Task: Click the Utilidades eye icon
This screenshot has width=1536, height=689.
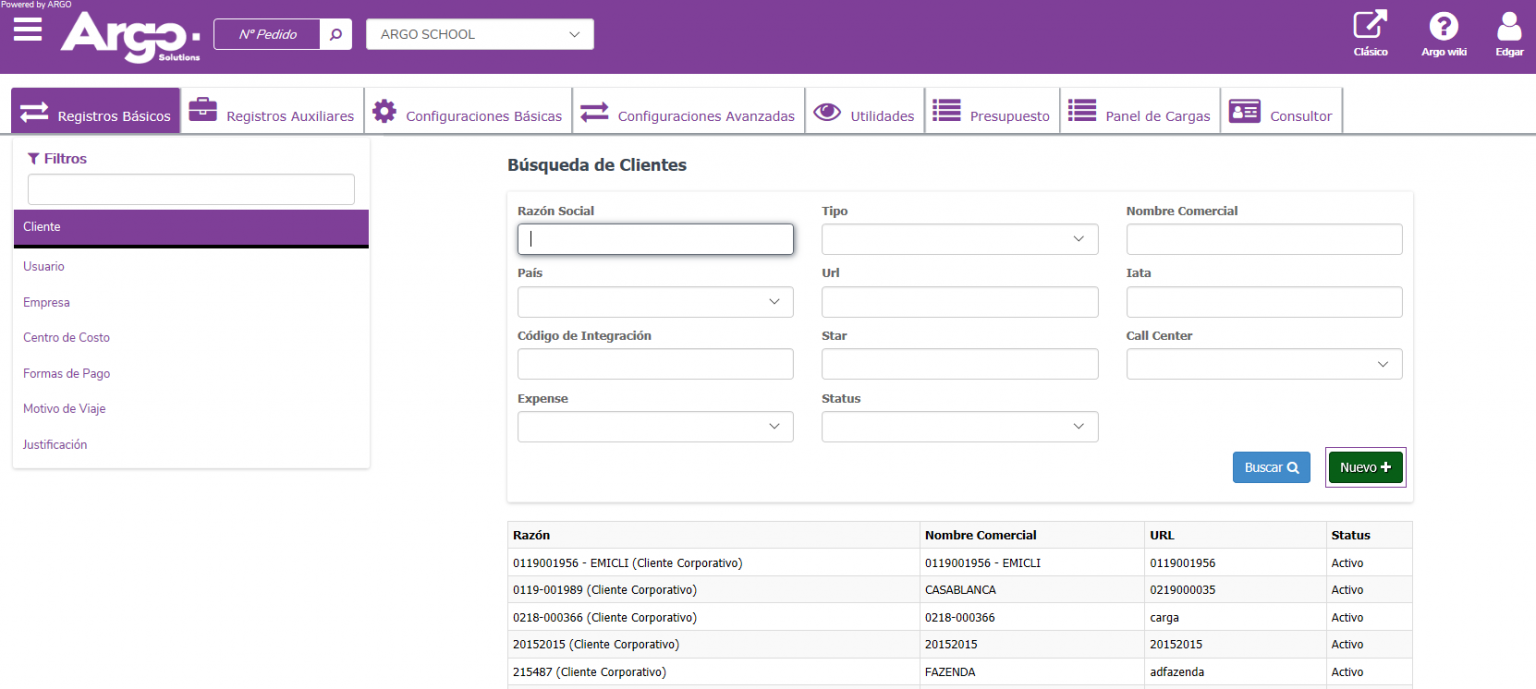Action: (827, 111)
